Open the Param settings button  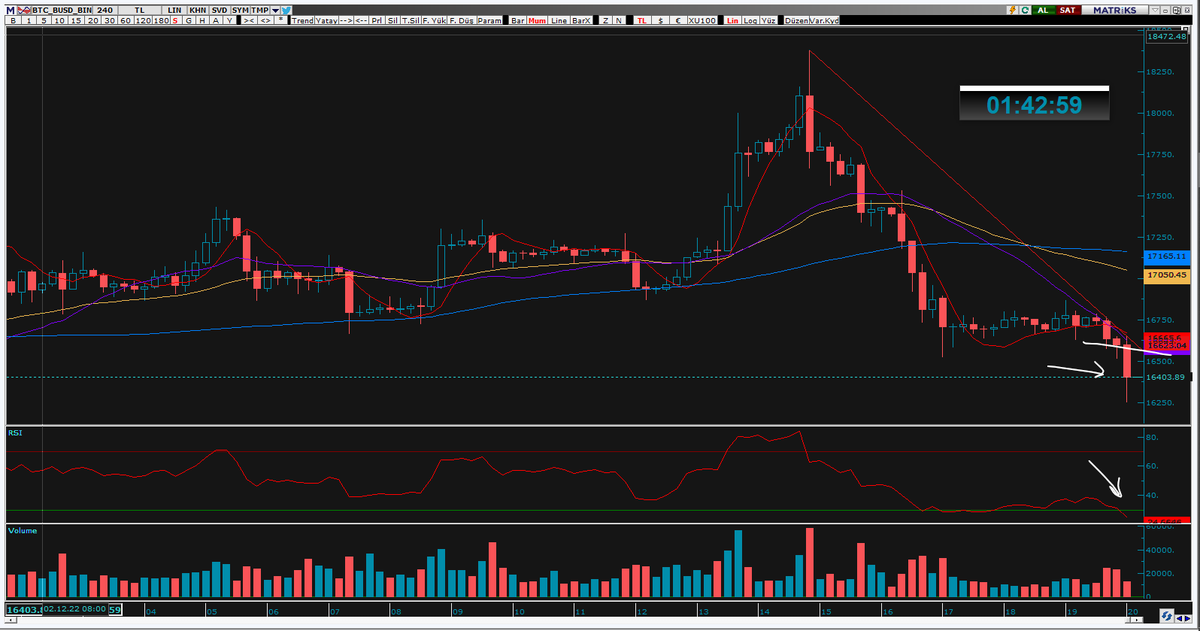pos(490,21)
